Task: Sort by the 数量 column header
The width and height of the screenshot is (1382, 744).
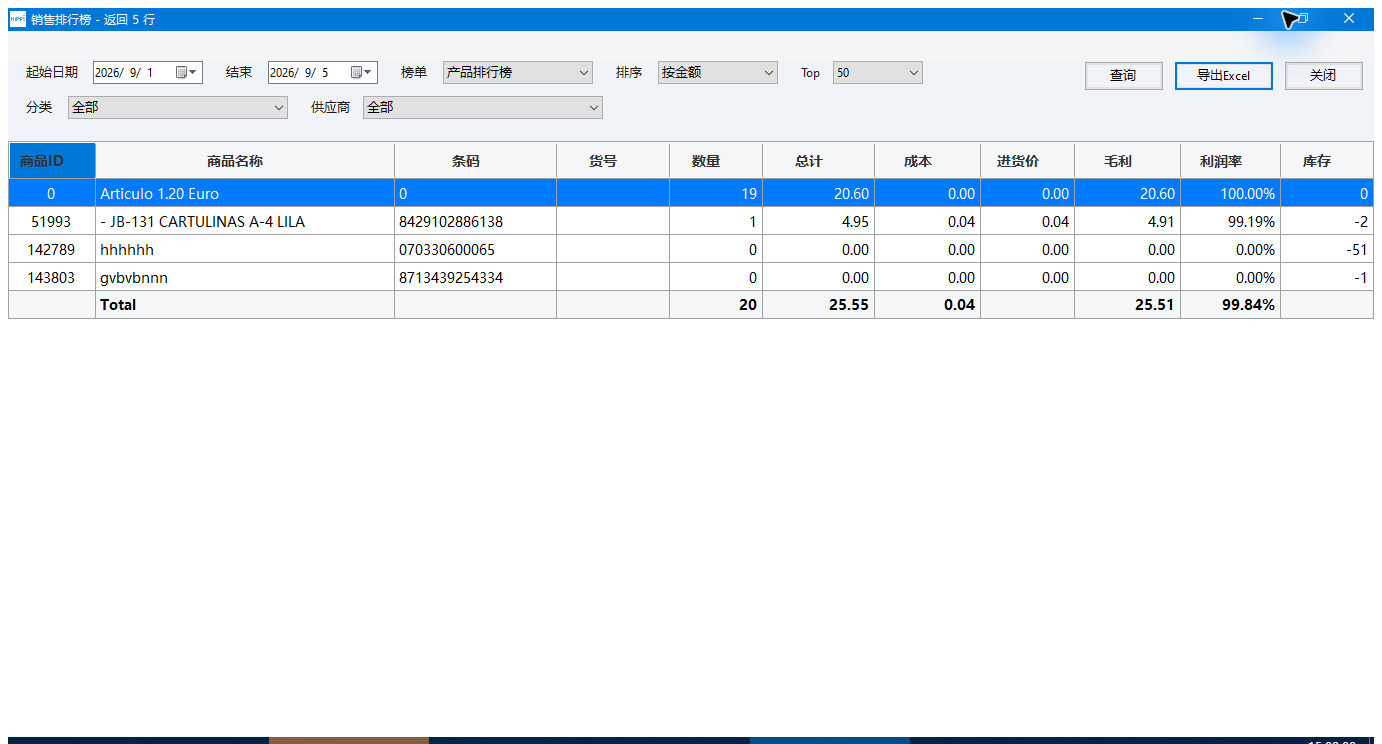Action: click(x=716, y=161)
